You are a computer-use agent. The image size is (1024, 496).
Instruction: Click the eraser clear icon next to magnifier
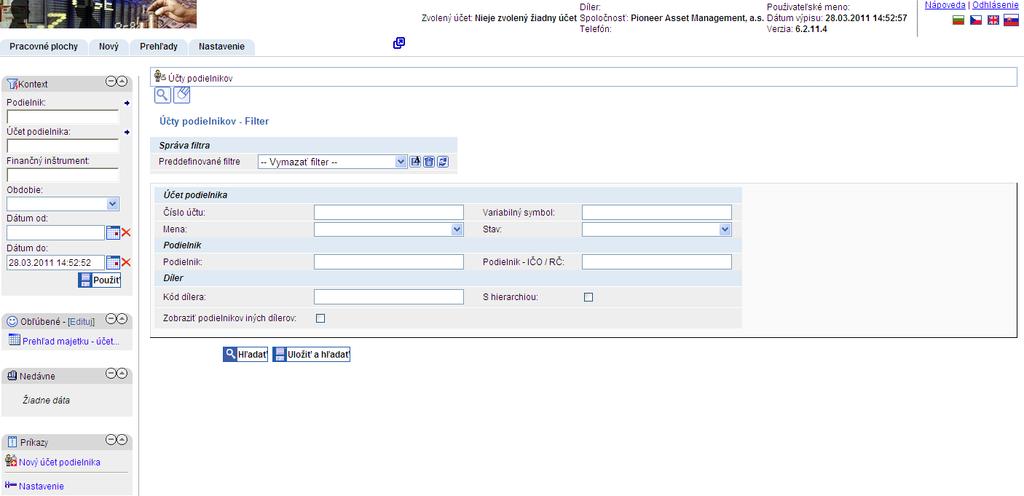point(182,95)
